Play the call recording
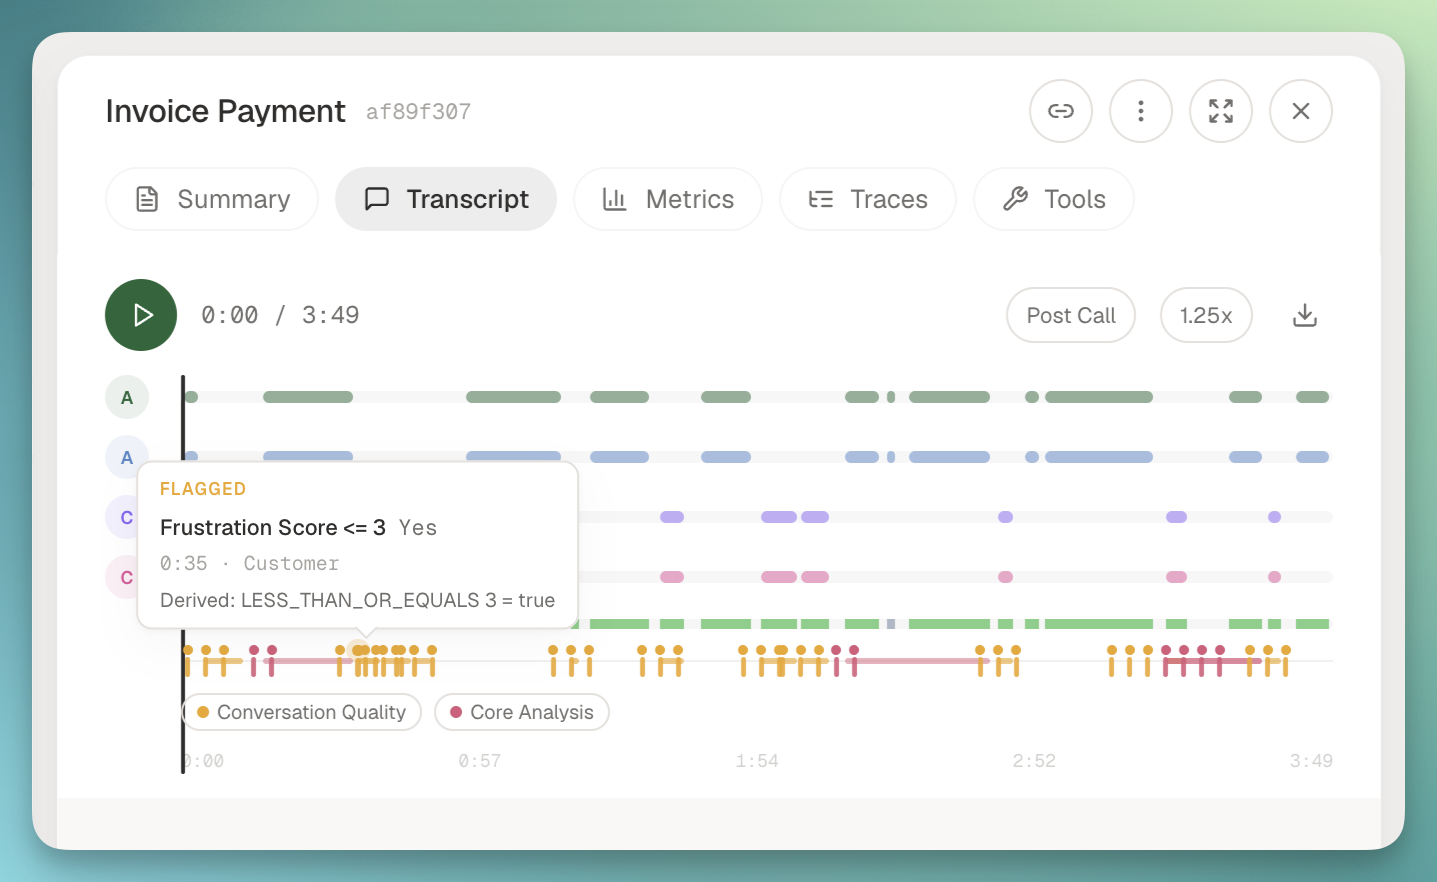Image resolution: width=1437 pixels, height=882 pixels. (141, 315)
